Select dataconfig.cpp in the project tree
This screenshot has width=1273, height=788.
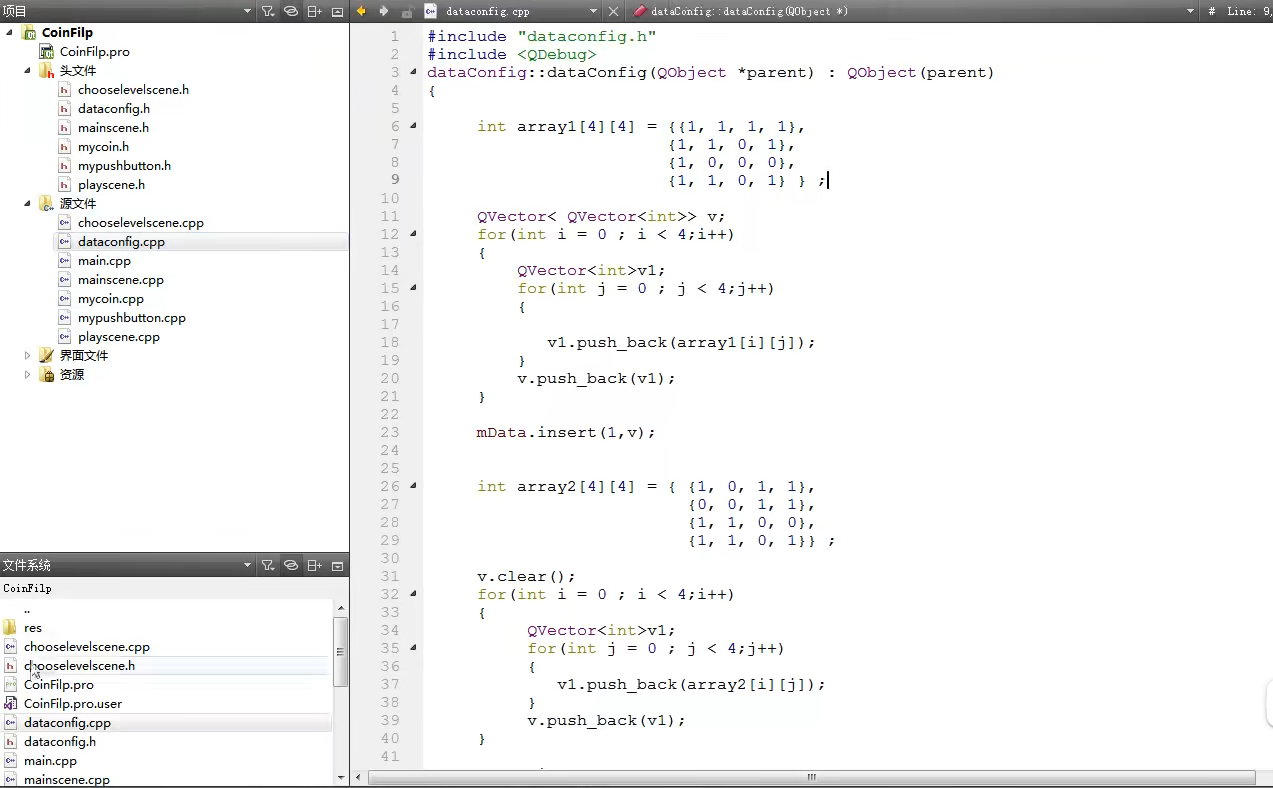tap(121, 242)
